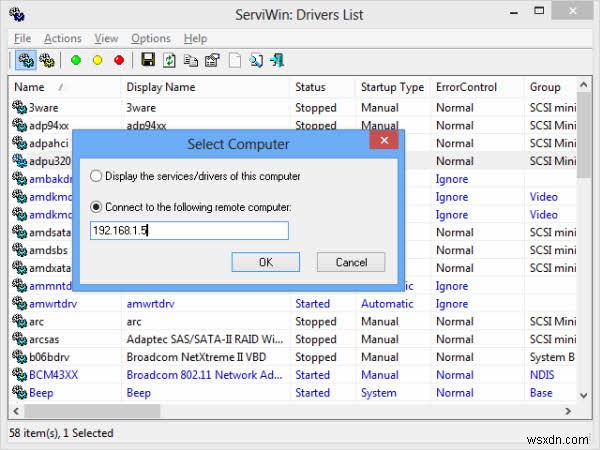Click the gear icon of amdsbs row
The image size is (600, 450).
[19, 250]
